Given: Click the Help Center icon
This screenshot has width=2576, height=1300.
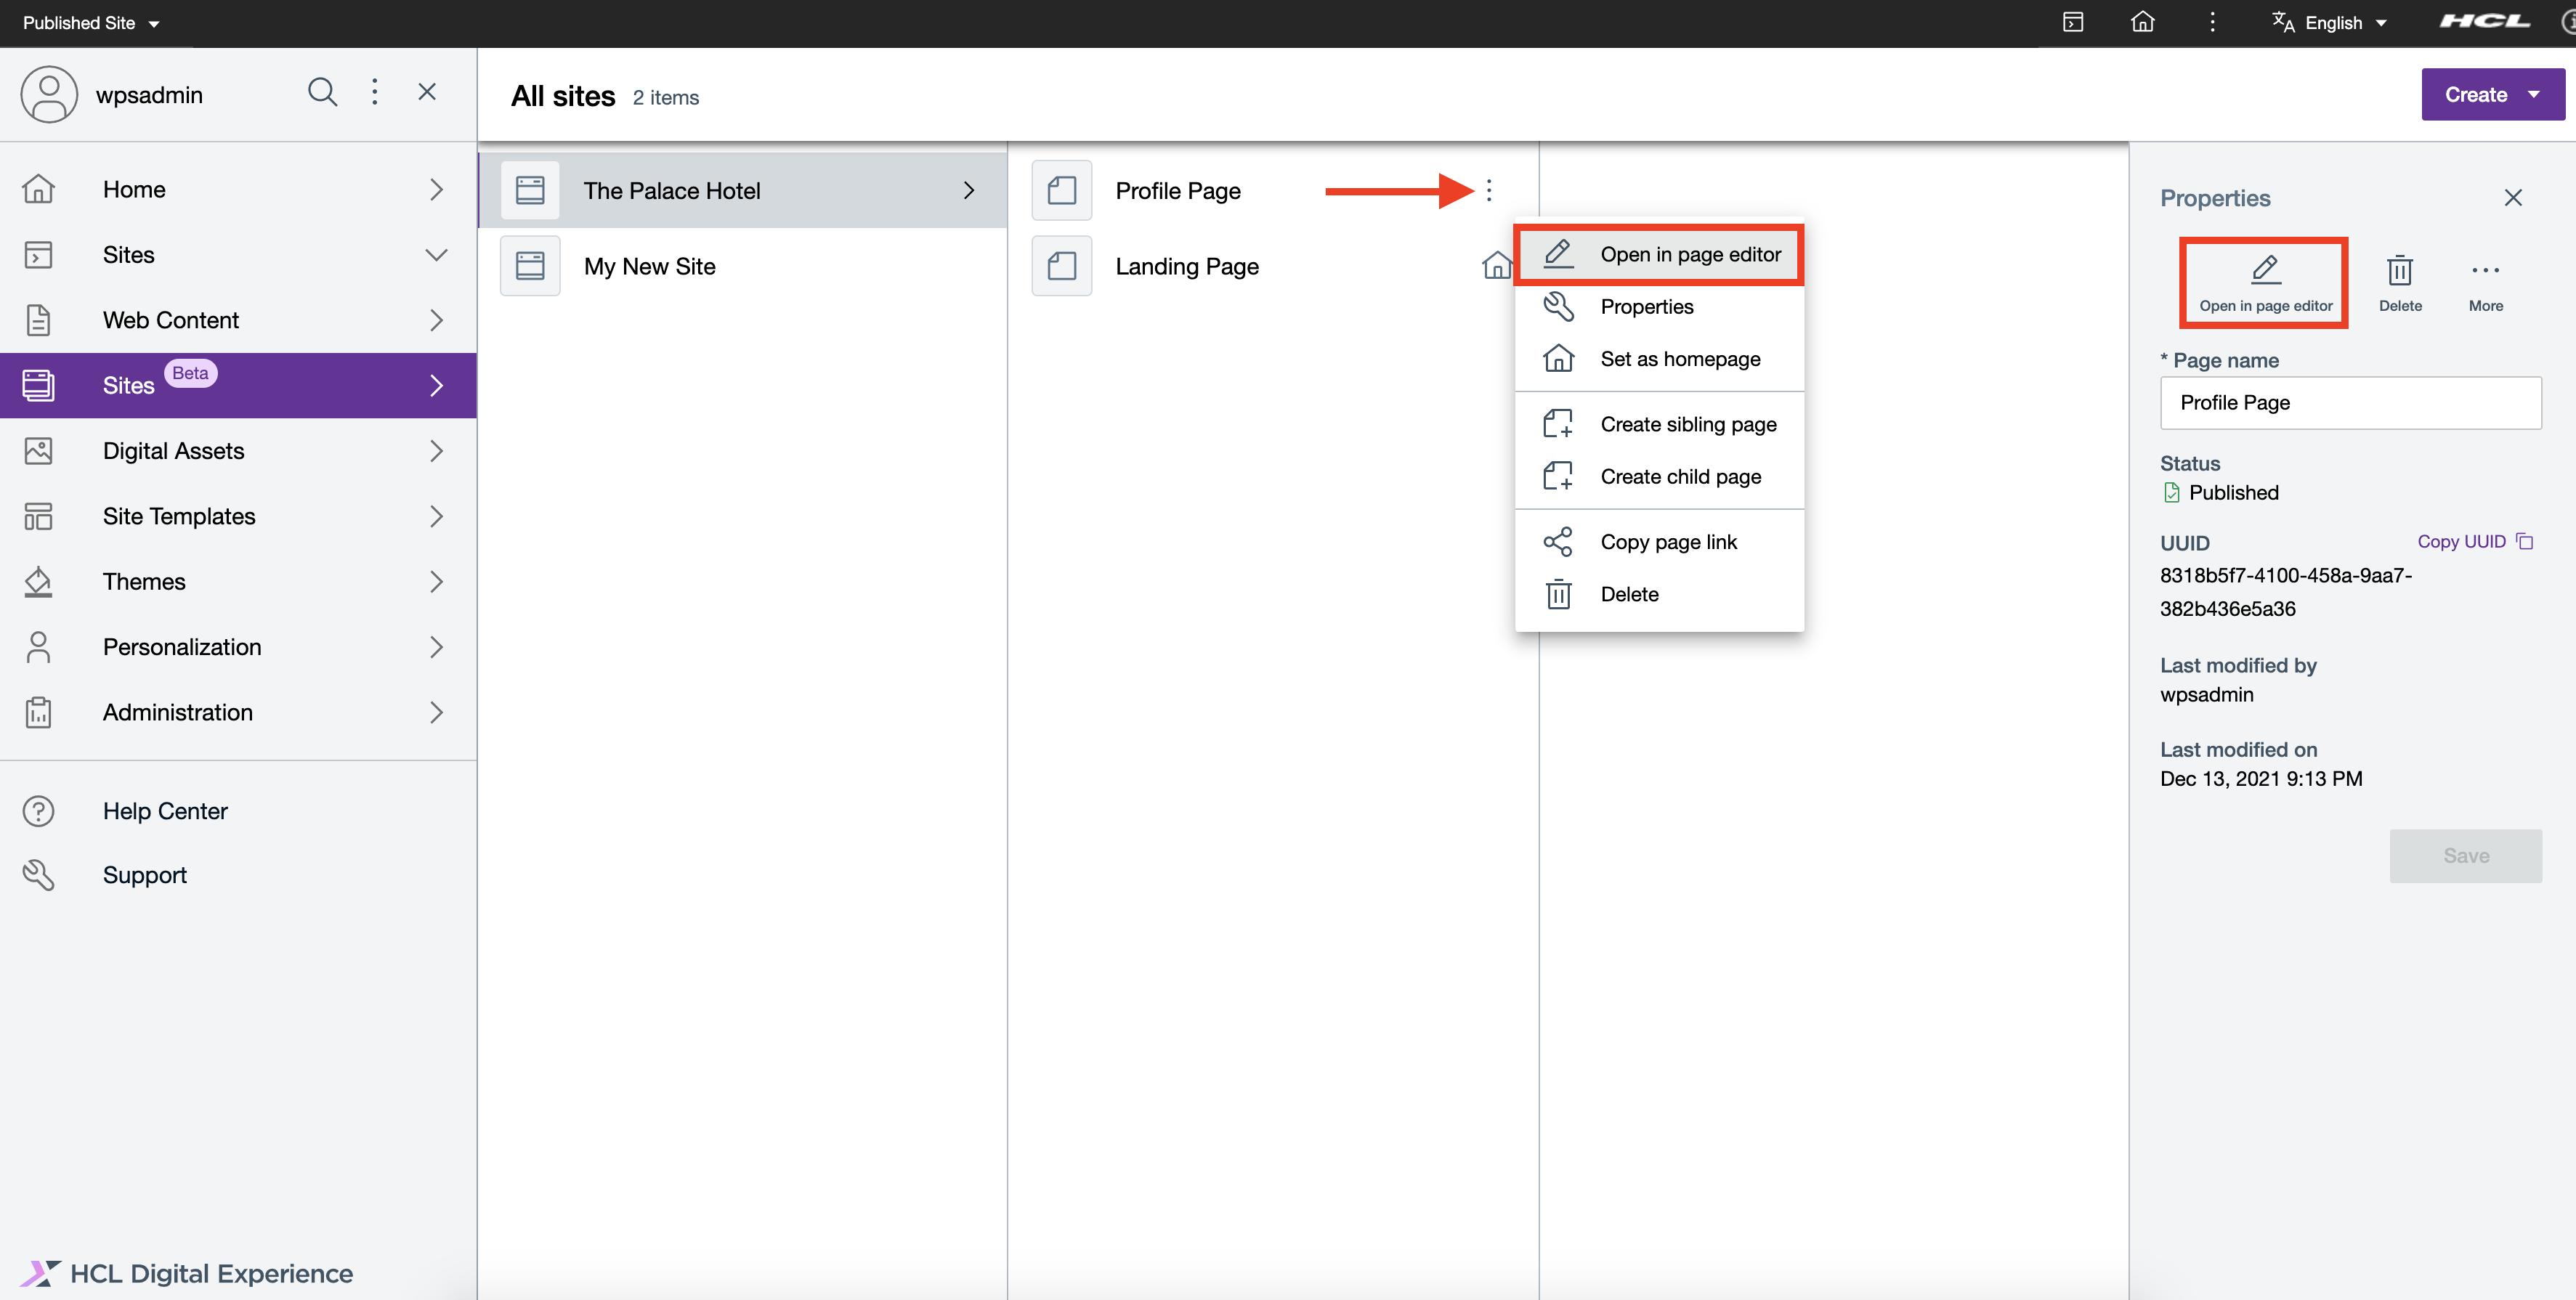Looking at the screenshot, I should tap(38, 810).
